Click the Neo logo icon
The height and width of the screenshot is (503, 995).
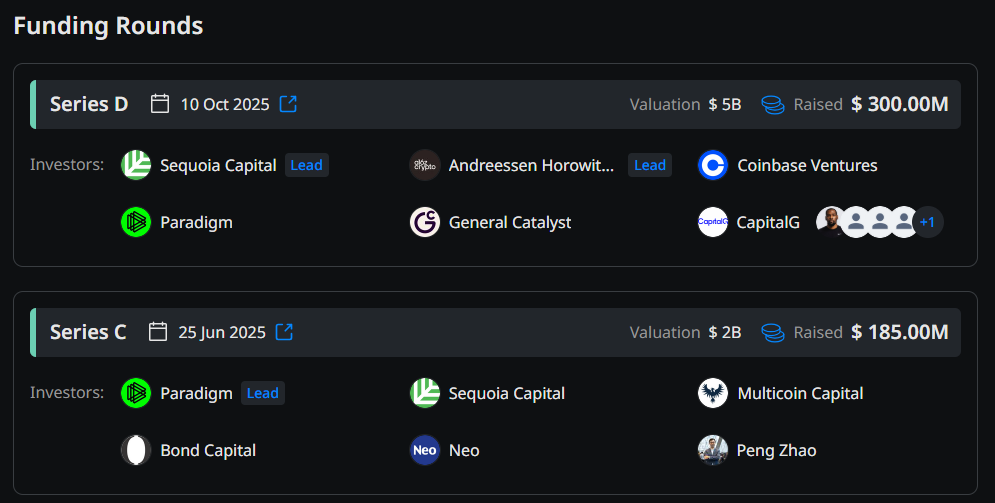(x=425, y=450)
